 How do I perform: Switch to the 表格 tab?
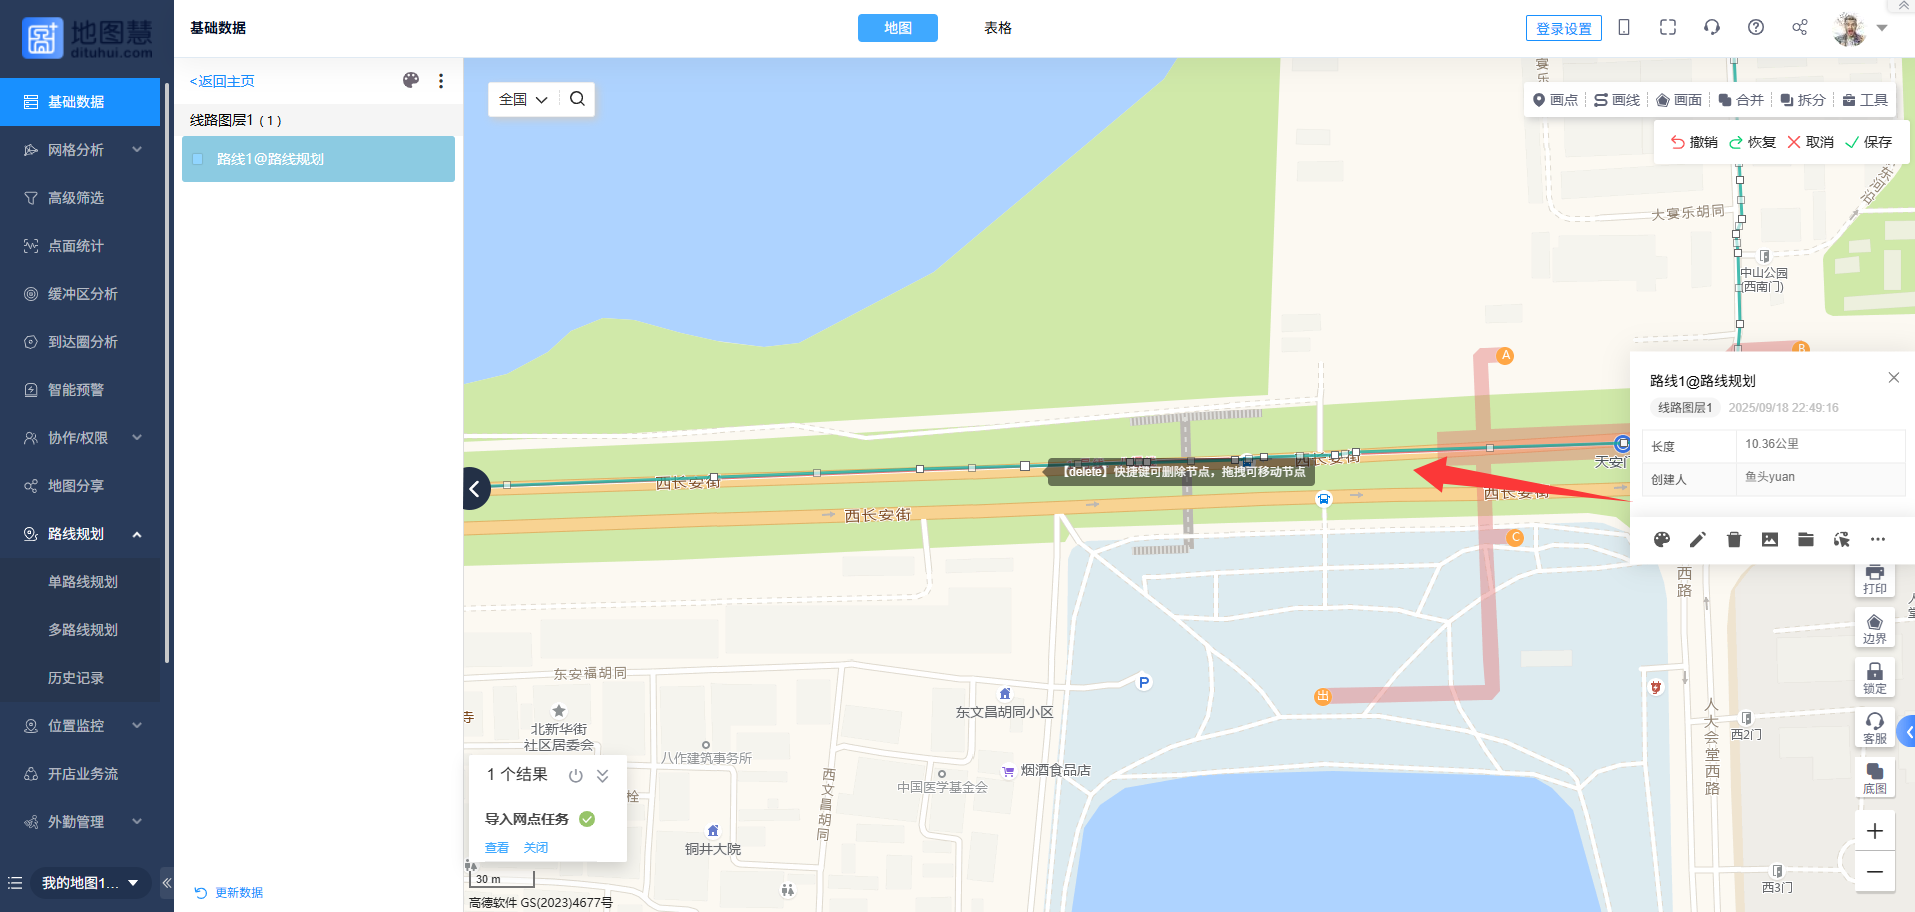click(997, 28)
